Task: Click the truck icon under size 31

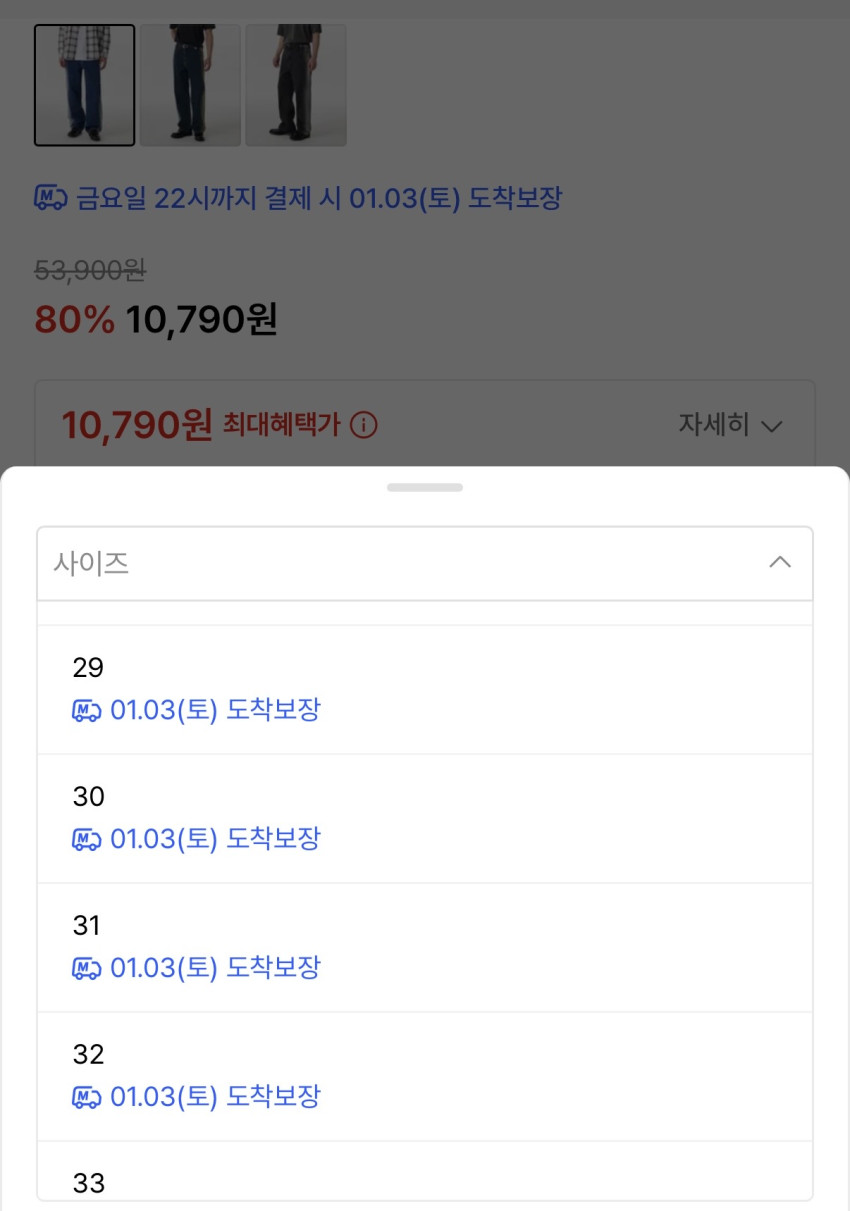Action: (x=87, y=969)
